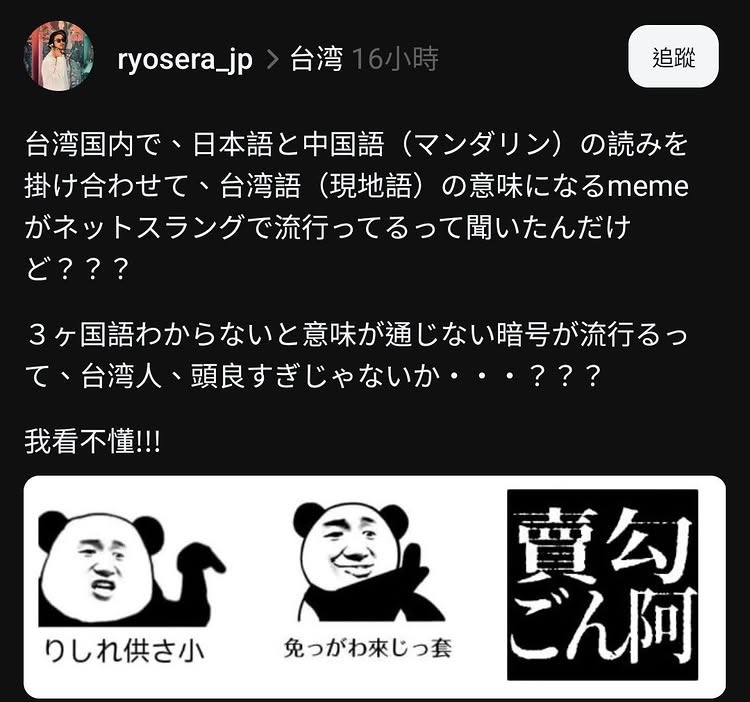Click the white attached image card

click(375, 587)
